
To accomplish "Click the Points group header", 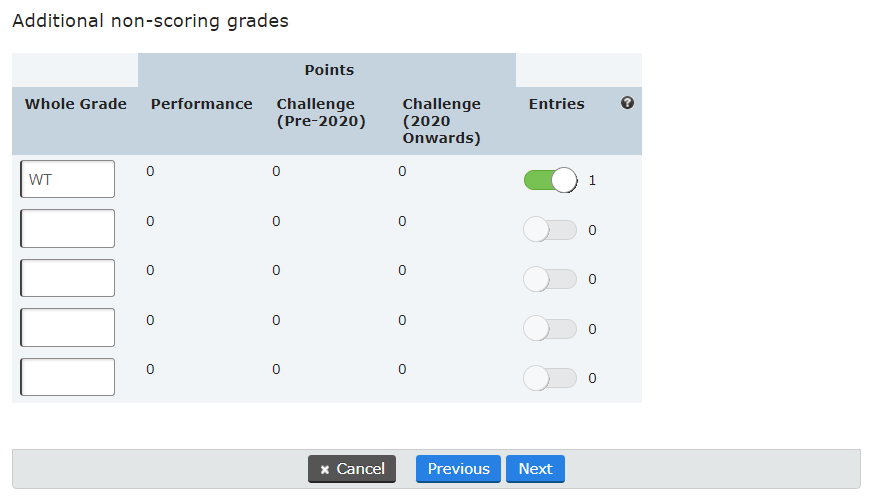I will tap(329, 70).
